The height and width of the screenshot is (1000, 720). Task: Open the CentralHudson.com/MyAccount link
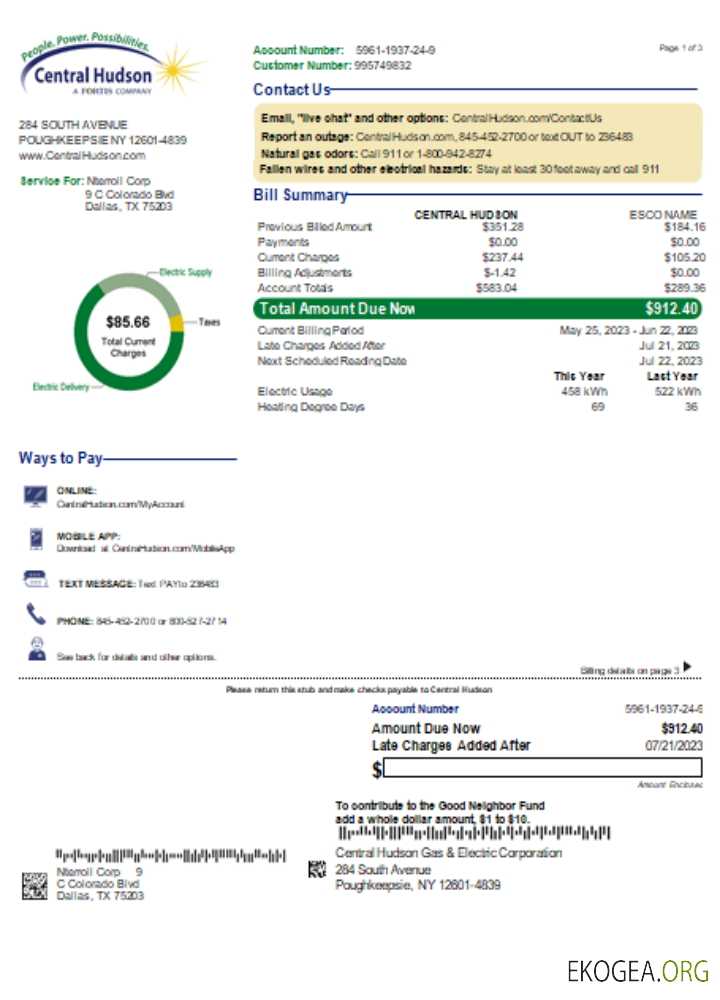pyautogui.click(x=121, y=504)
